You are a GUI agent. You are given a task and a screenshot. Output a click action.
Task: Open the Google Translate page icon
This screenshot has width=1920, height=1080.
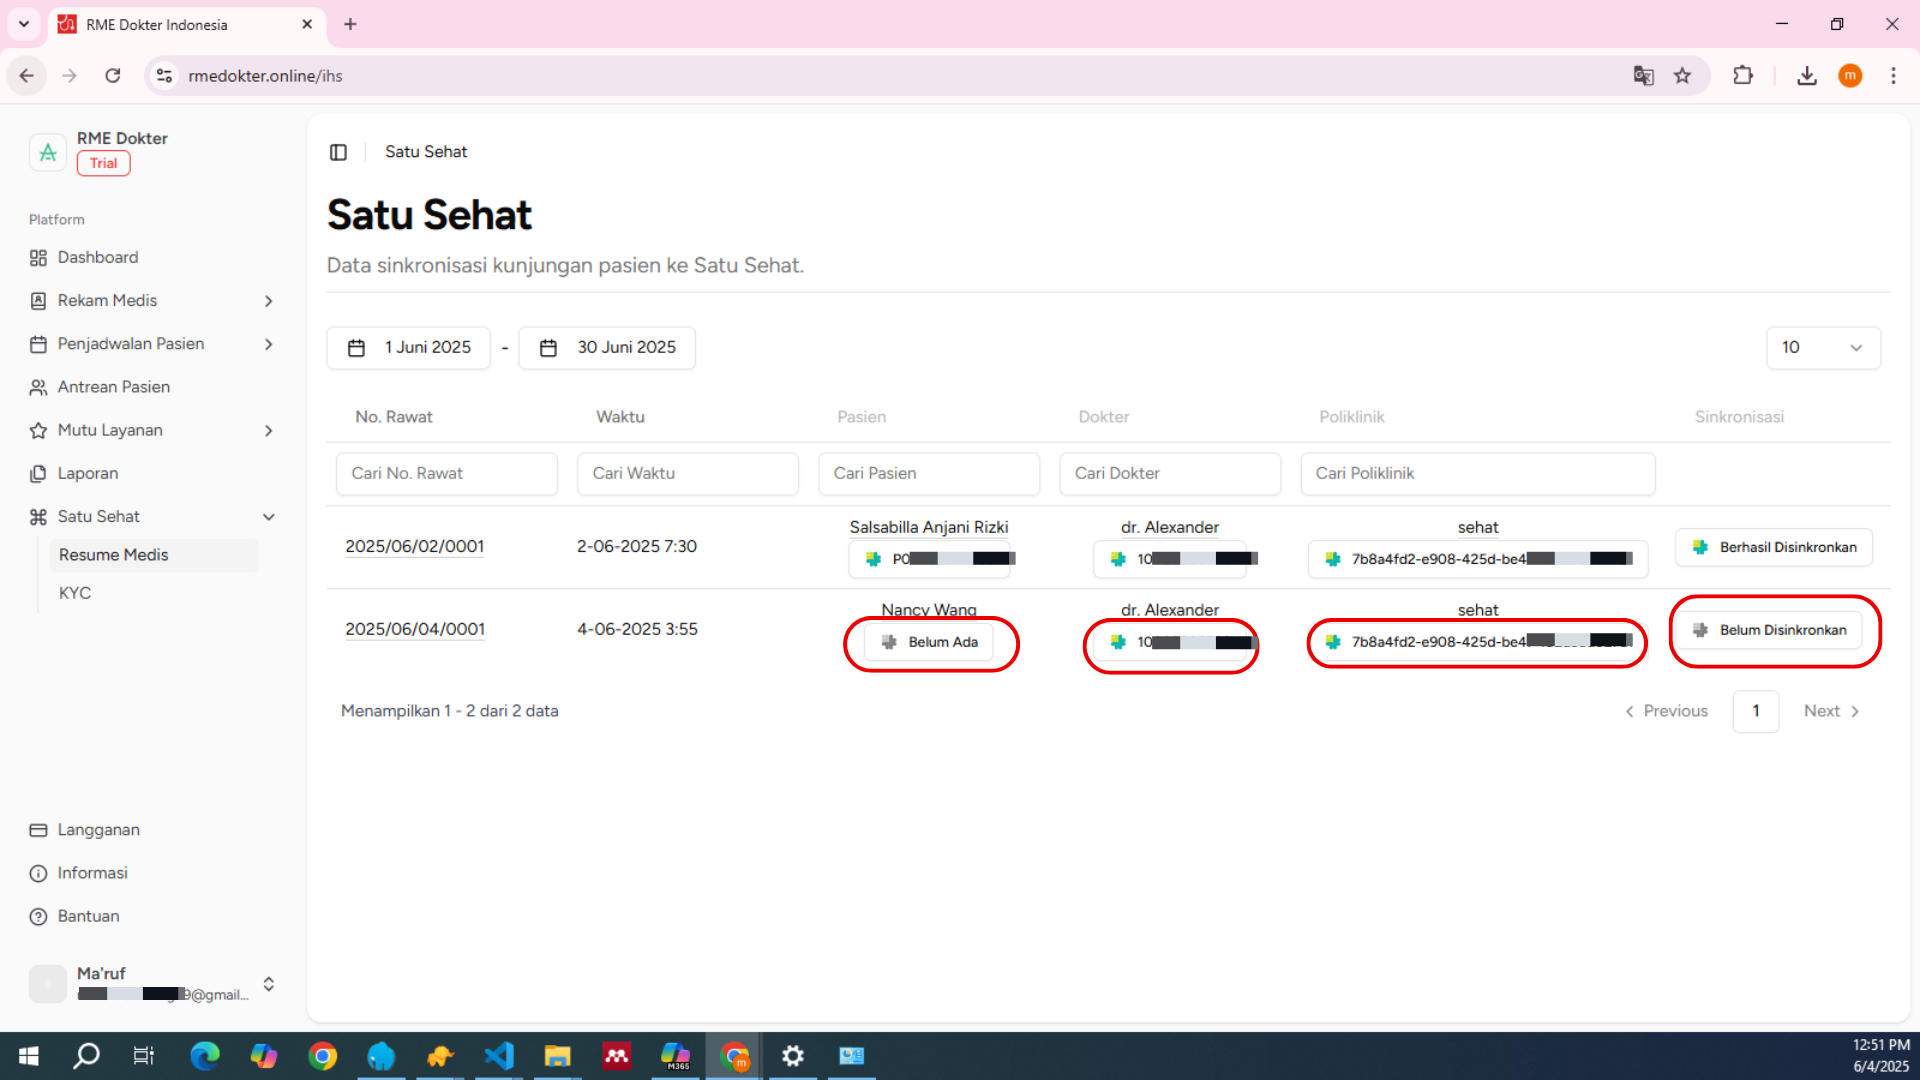click(x=1643, y=76)
